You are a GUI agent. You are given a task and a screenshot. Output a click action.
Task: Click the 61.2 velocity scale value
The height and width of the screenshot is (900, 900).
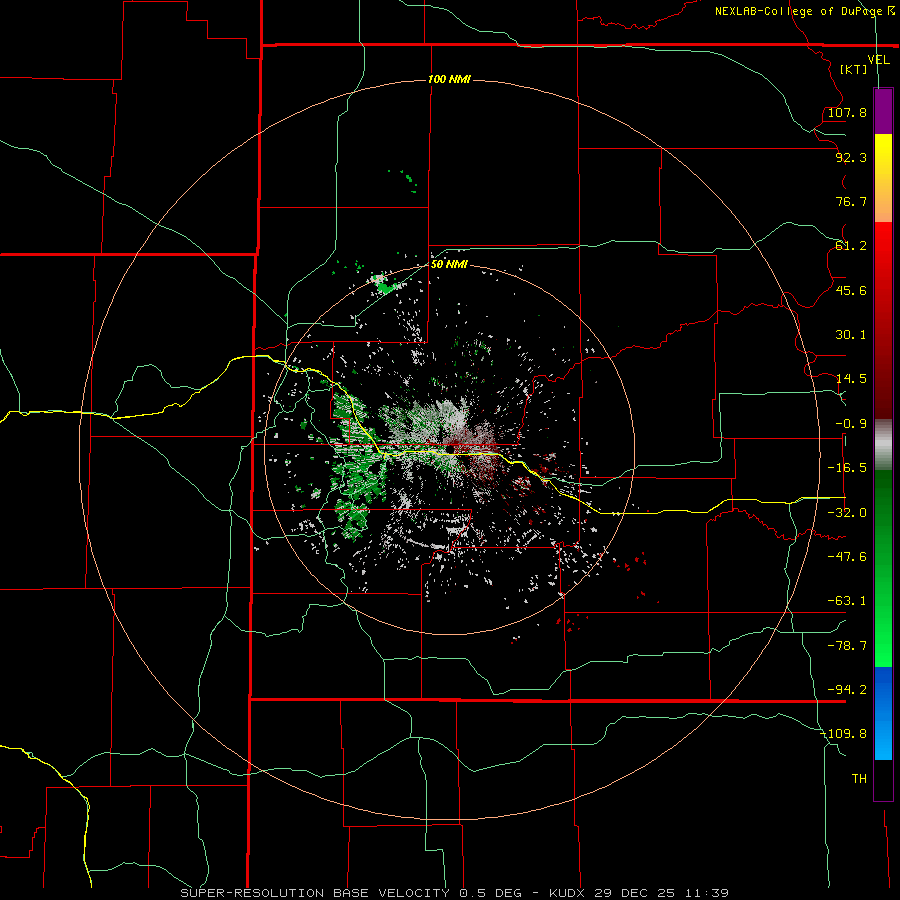tap(851, 246)
